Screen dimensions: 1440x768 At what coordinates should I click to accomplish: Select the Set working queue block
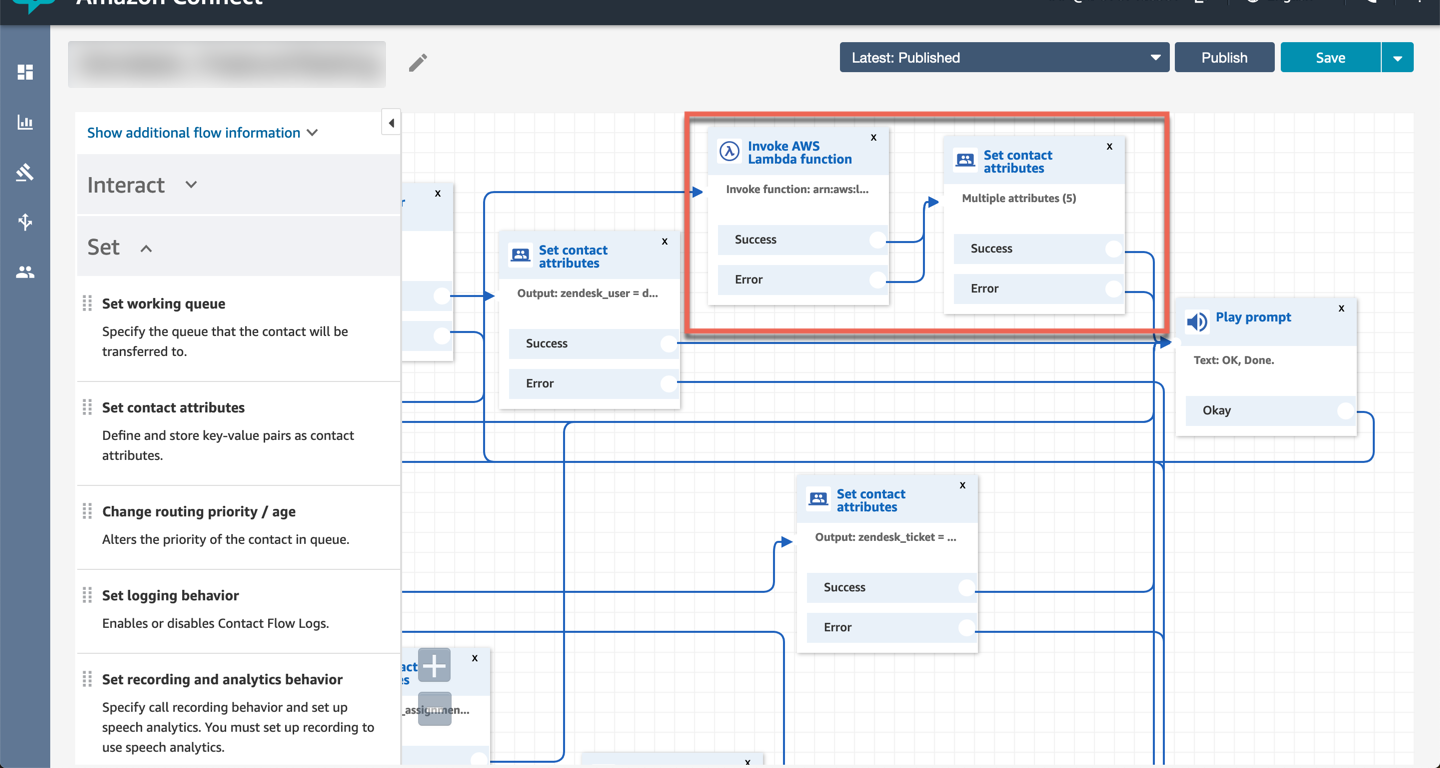pos(164,304)
